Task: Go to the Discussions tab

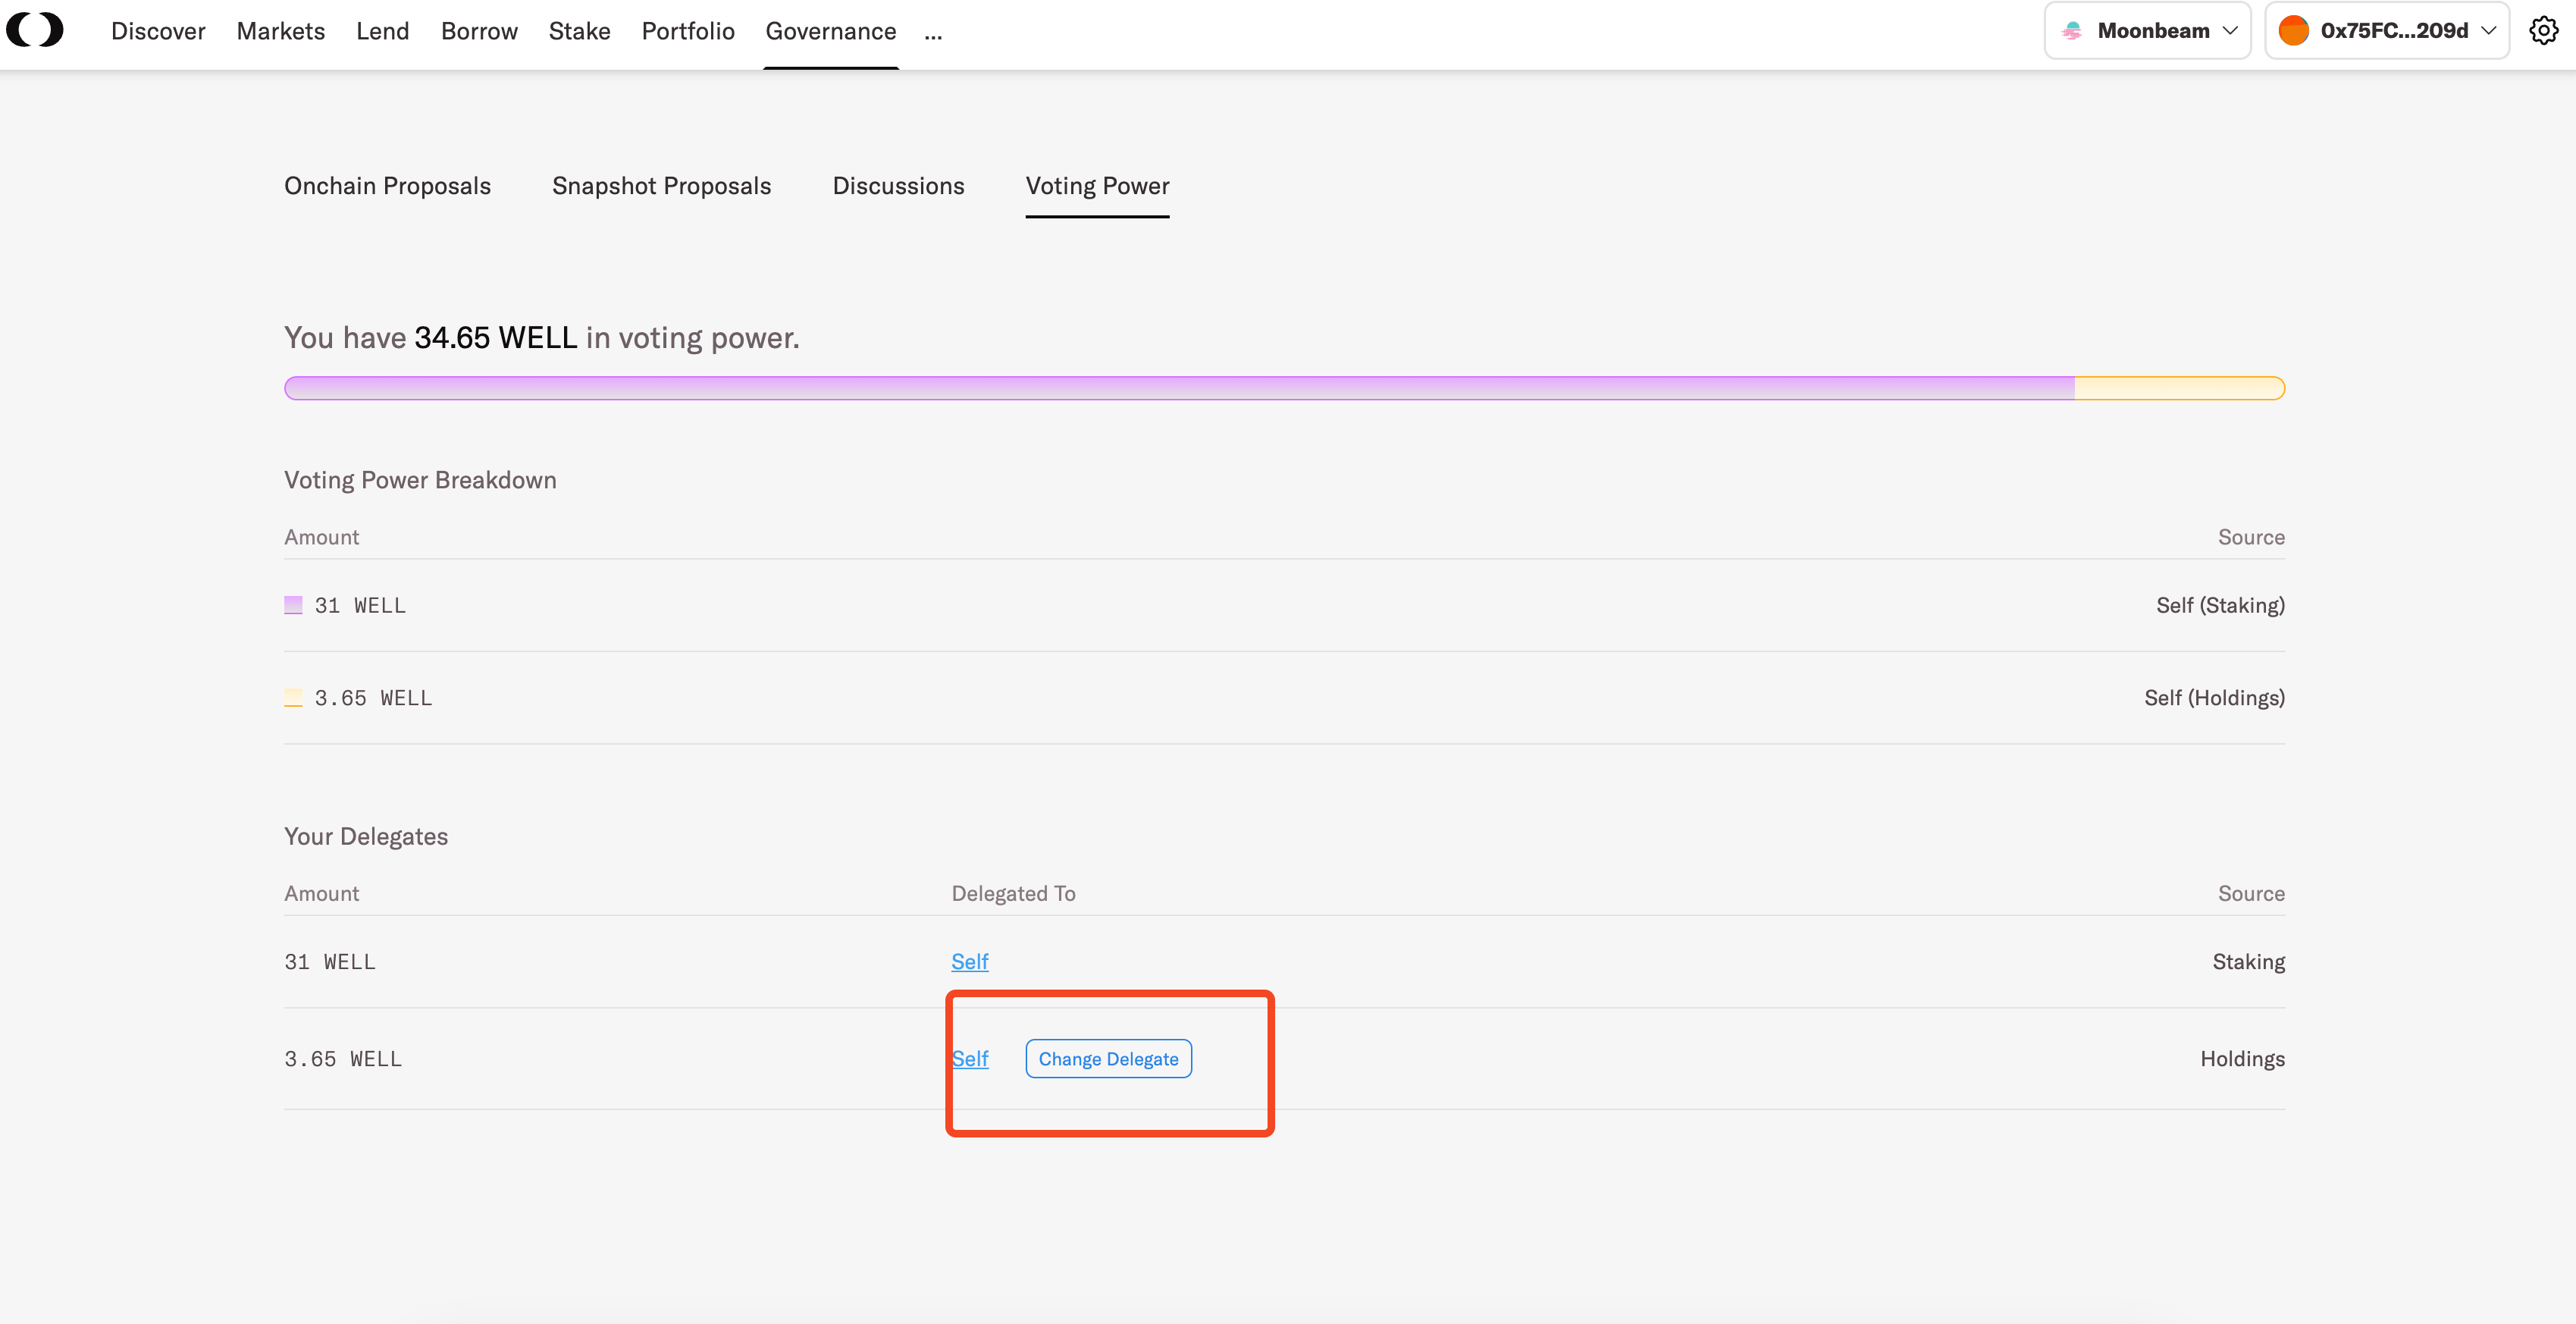Action: [898, 186]
